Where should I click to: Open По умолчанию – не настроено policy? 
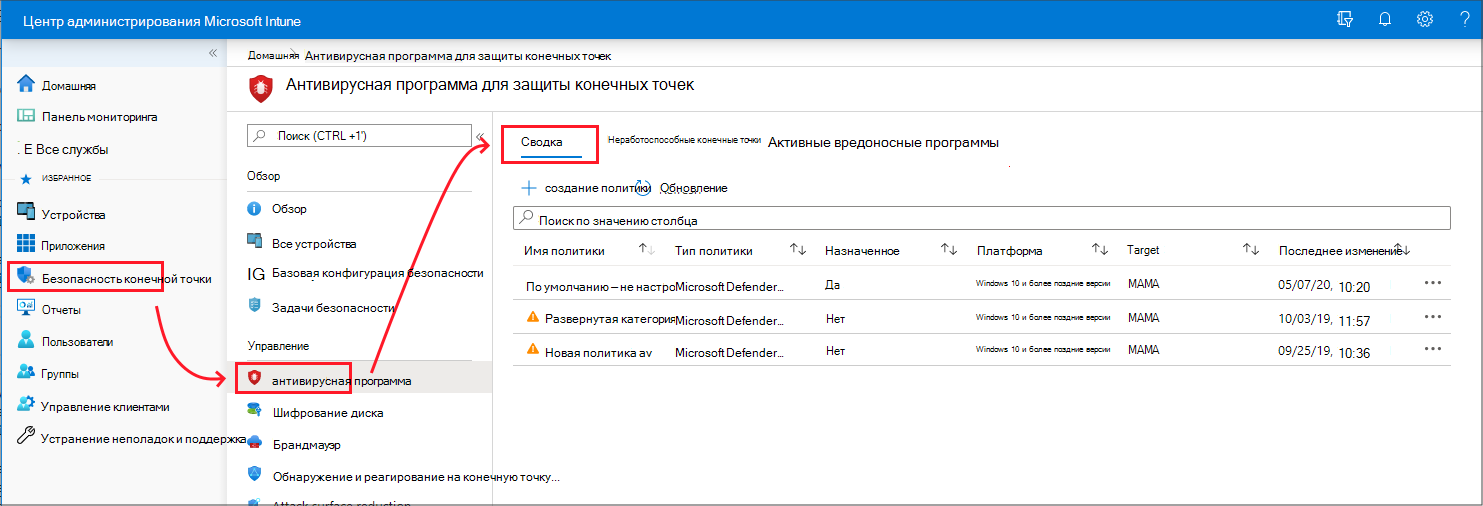[x=600, y=287]
